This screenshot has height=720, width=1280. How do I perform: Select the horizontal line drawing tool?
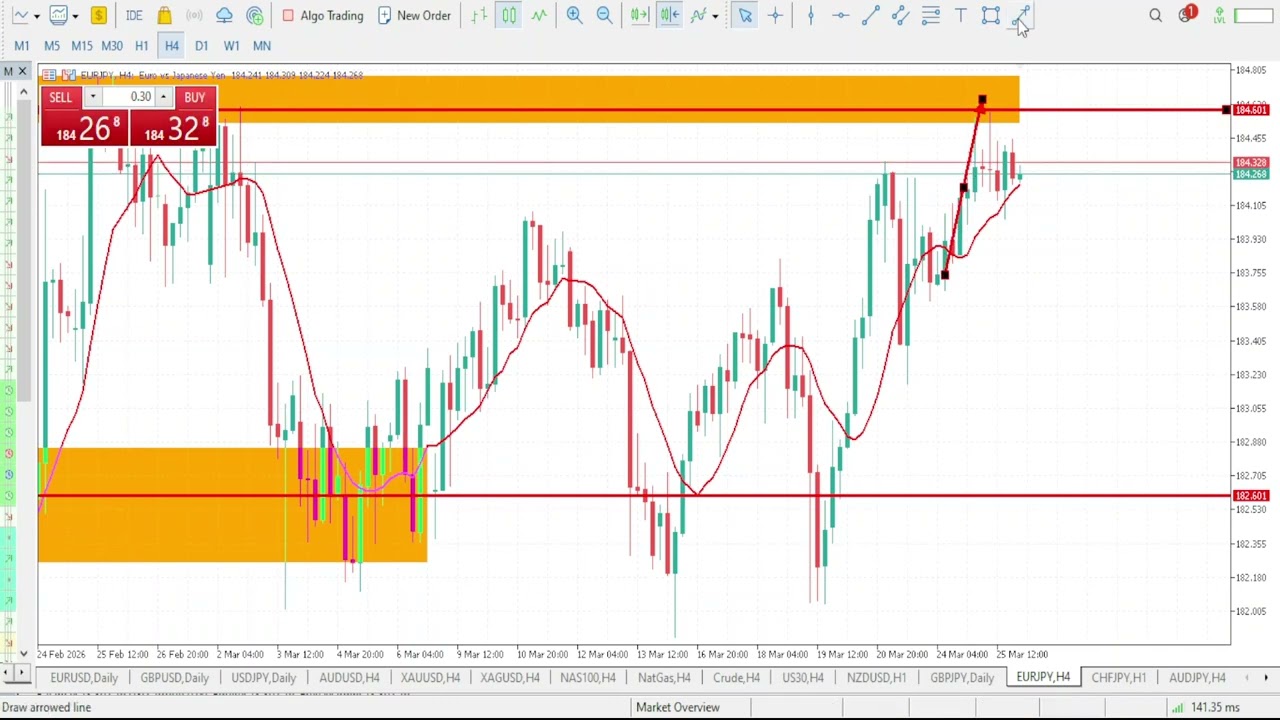point(840,15)
